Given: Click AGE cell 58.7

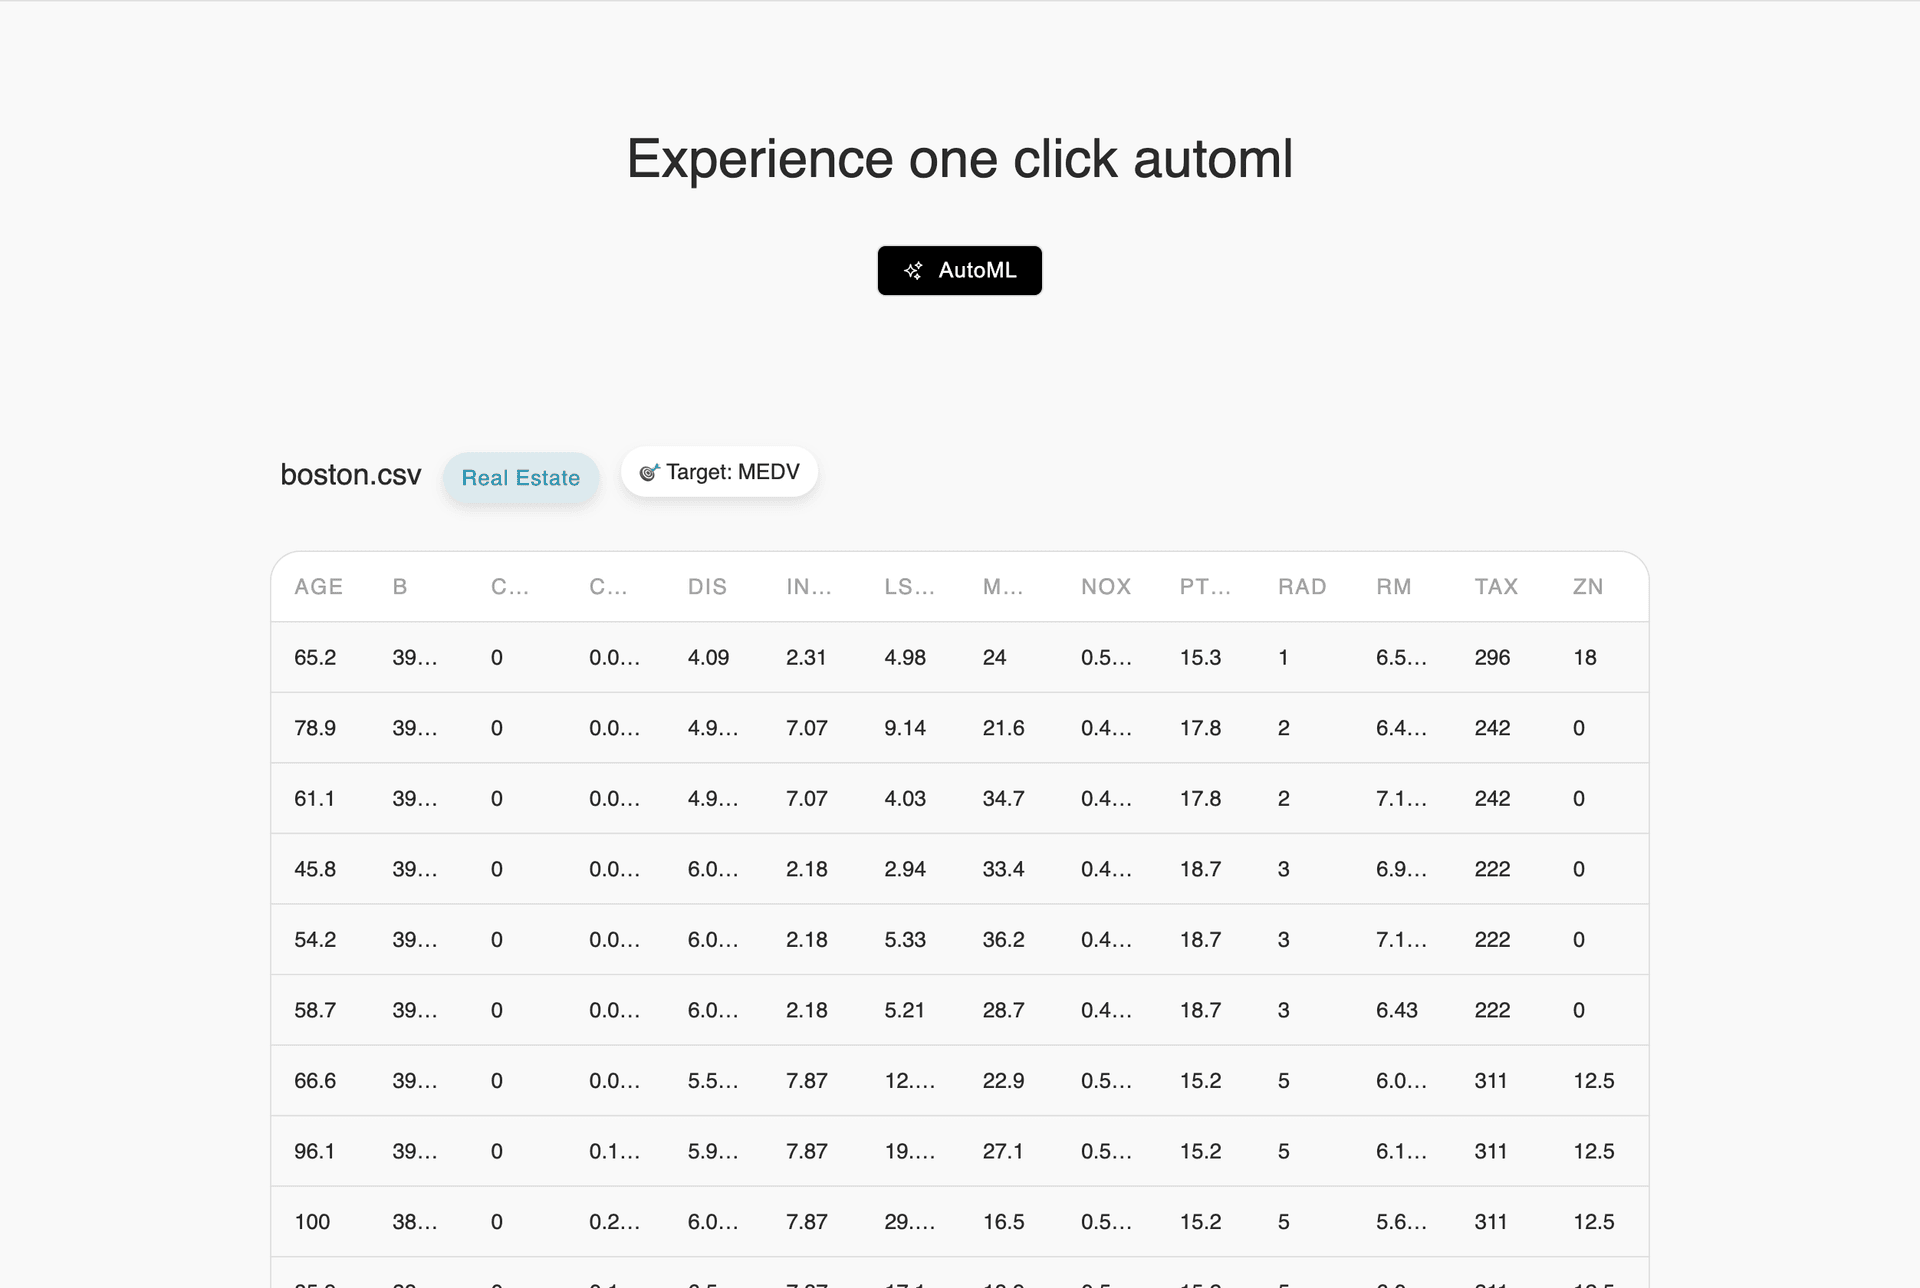Looking at the screenshot, I should [x=315, y=1010].
